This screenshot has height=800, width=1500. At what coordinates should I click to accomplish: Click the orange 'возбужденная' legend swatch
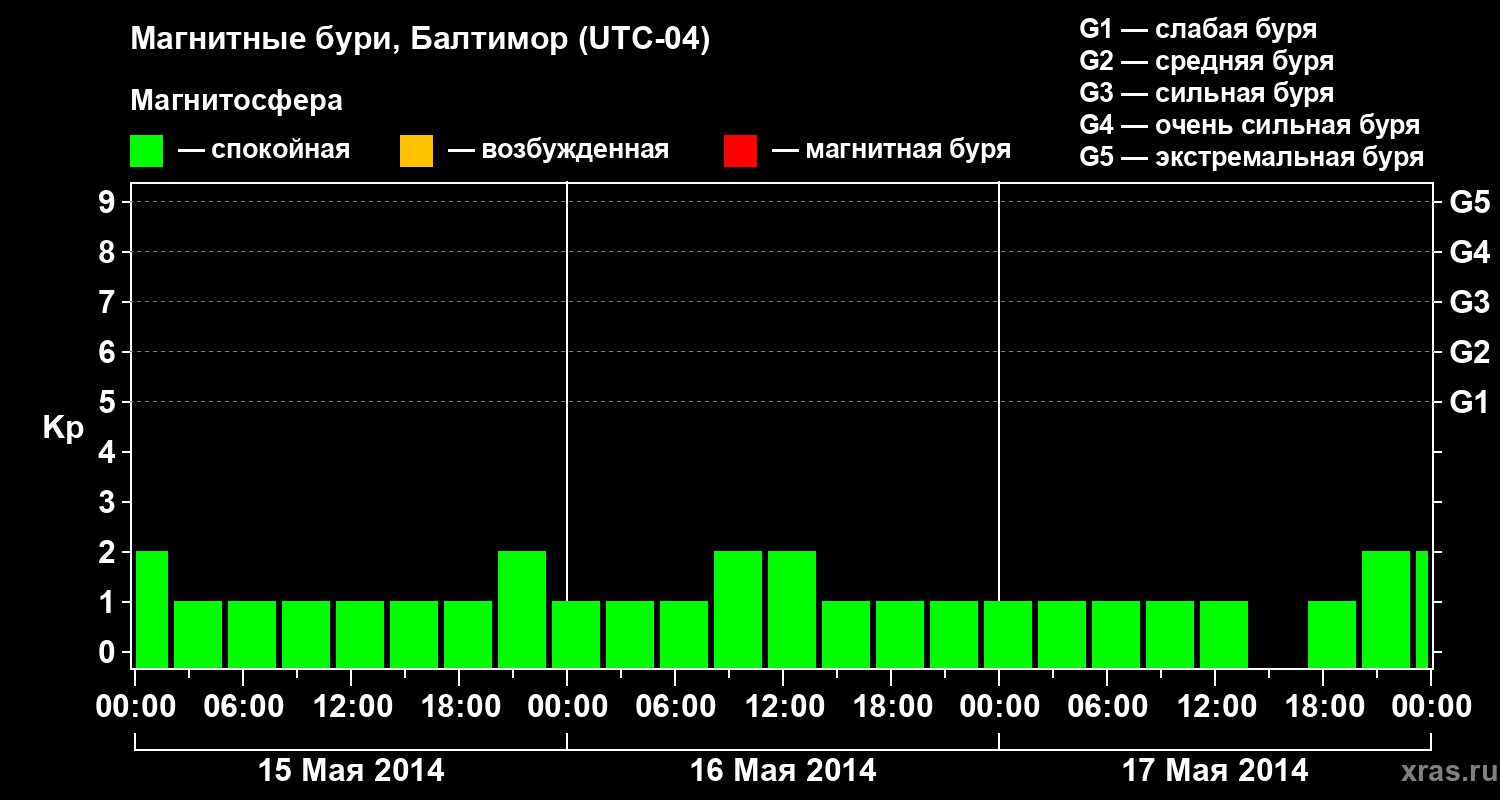[x=416, y=151]
